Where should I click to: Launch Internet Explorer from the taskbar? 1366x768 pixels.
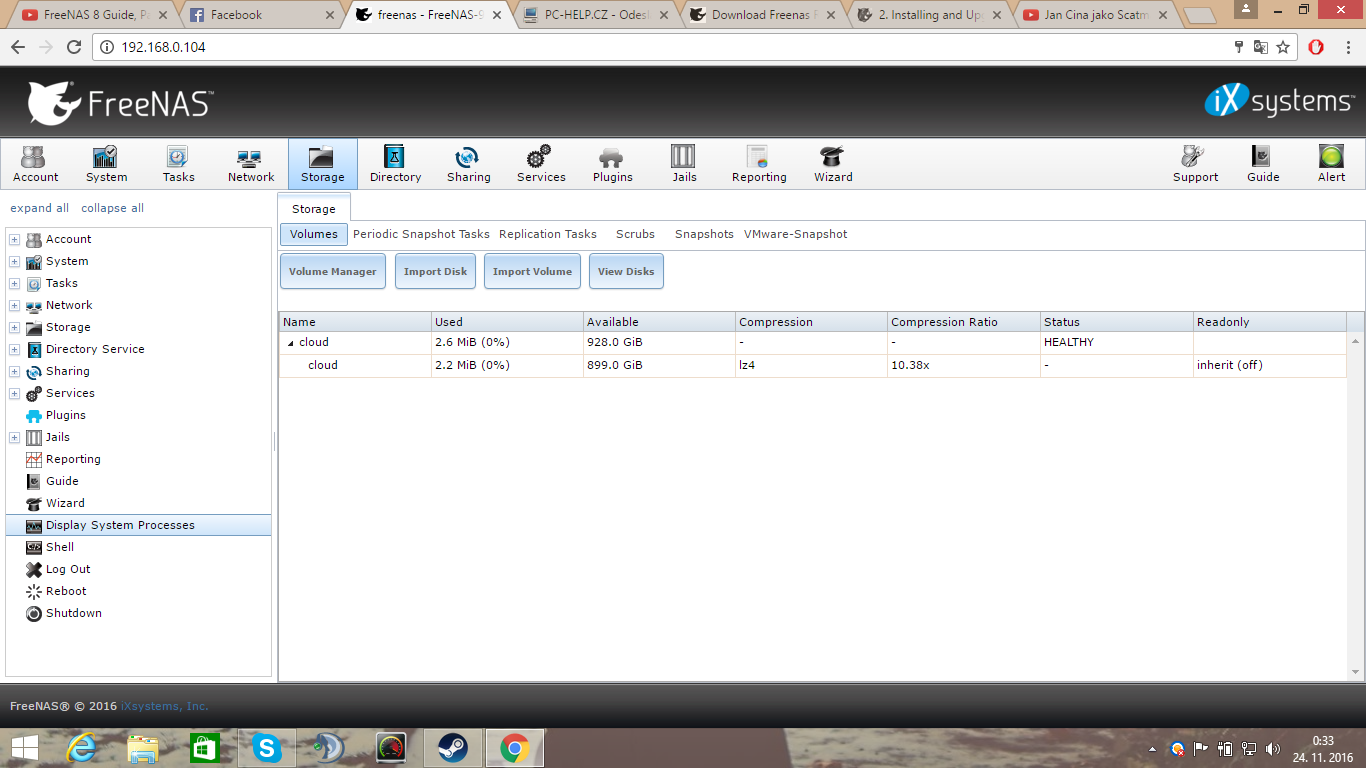(x=82, y=748)
